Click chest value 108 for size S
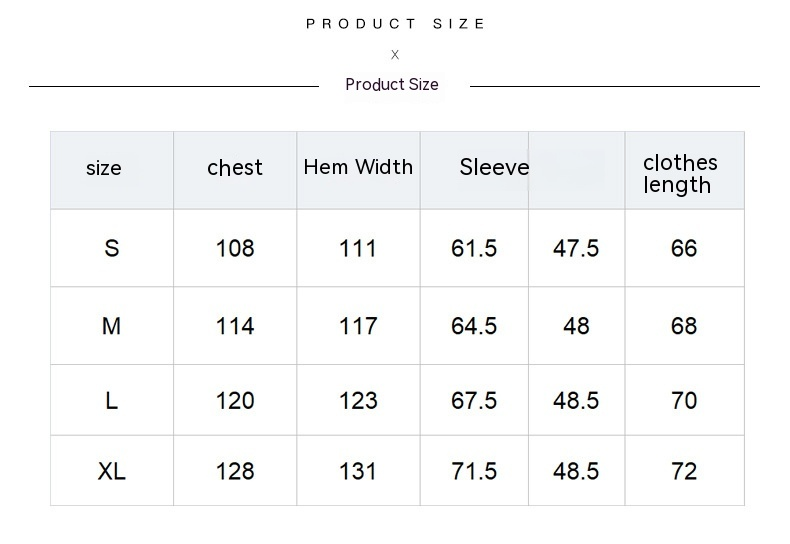This screenshot has height=544, width=790. coord(235,248)
